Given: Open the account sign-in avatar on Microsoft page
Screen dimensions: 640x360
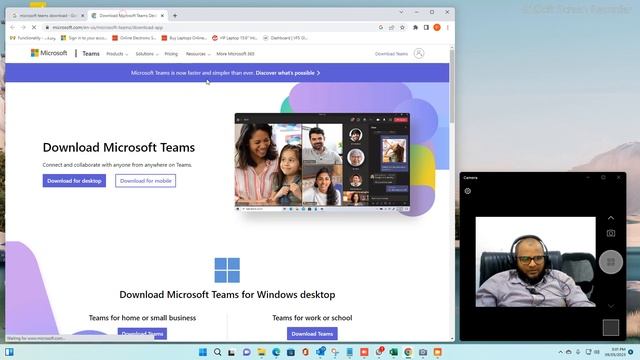Looking at the screenshot, I should point(419,53).
